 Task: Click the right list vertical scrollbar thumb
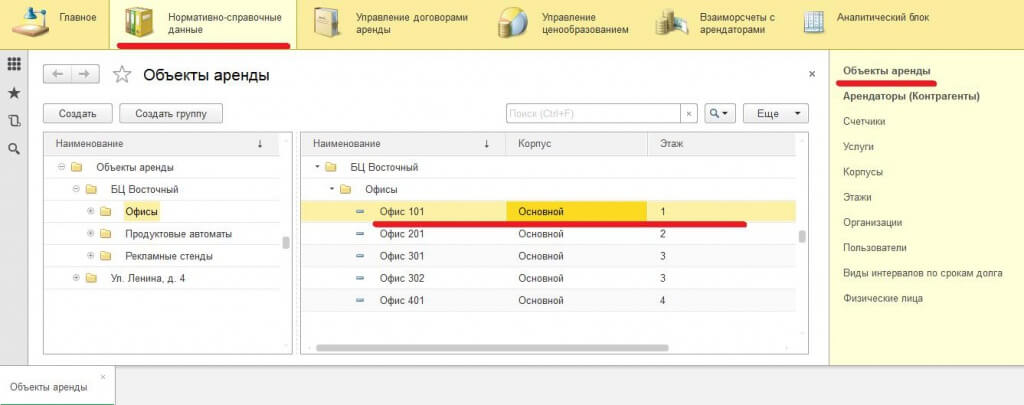point(802,236)
